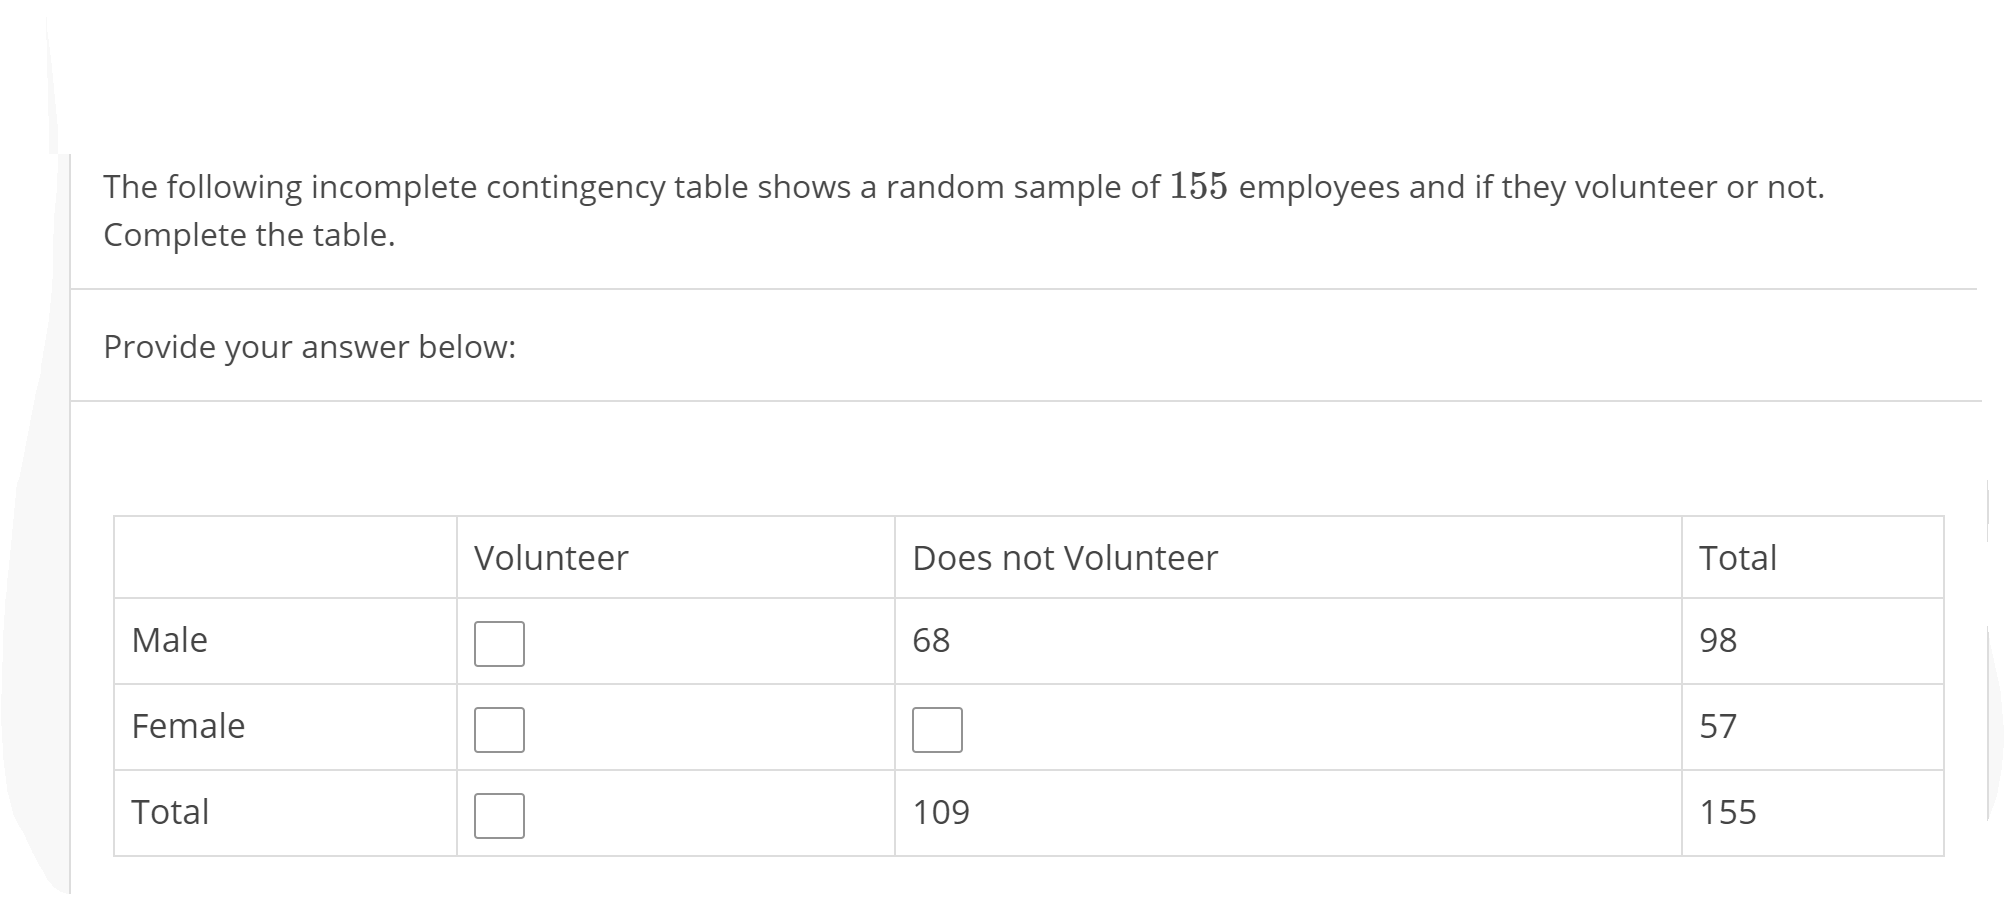Select the Female Volunteer answer field
2005x913 pixels.
click(x=497, y=730)
